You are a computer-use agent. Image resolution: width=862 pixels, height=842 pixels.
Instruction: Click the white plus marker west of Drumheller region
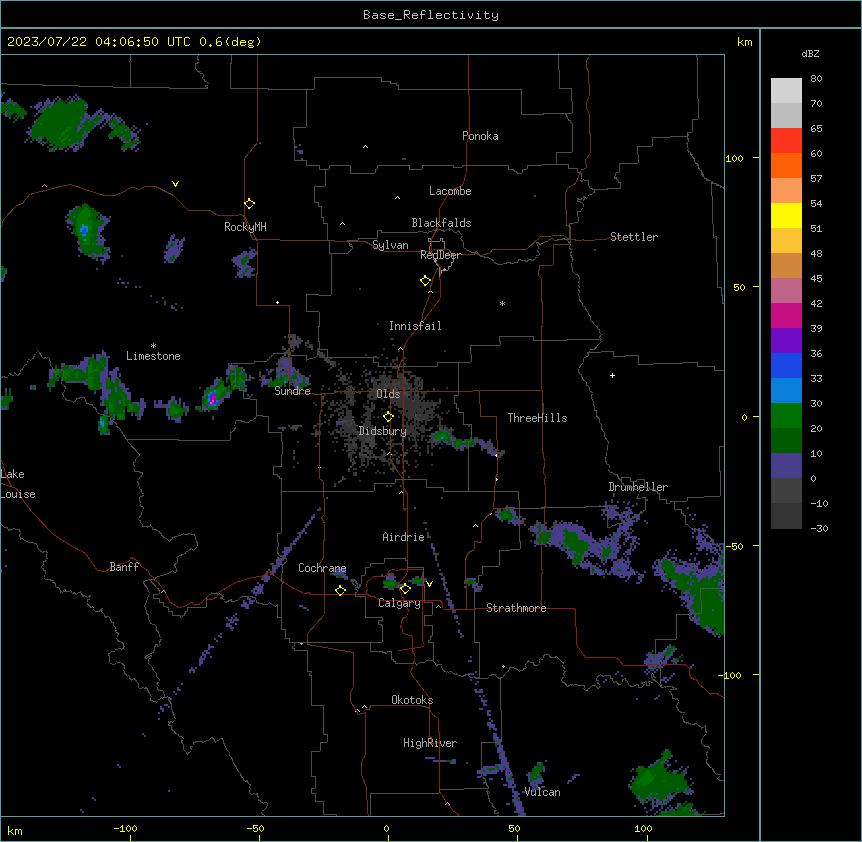click(x=612, y=375)
